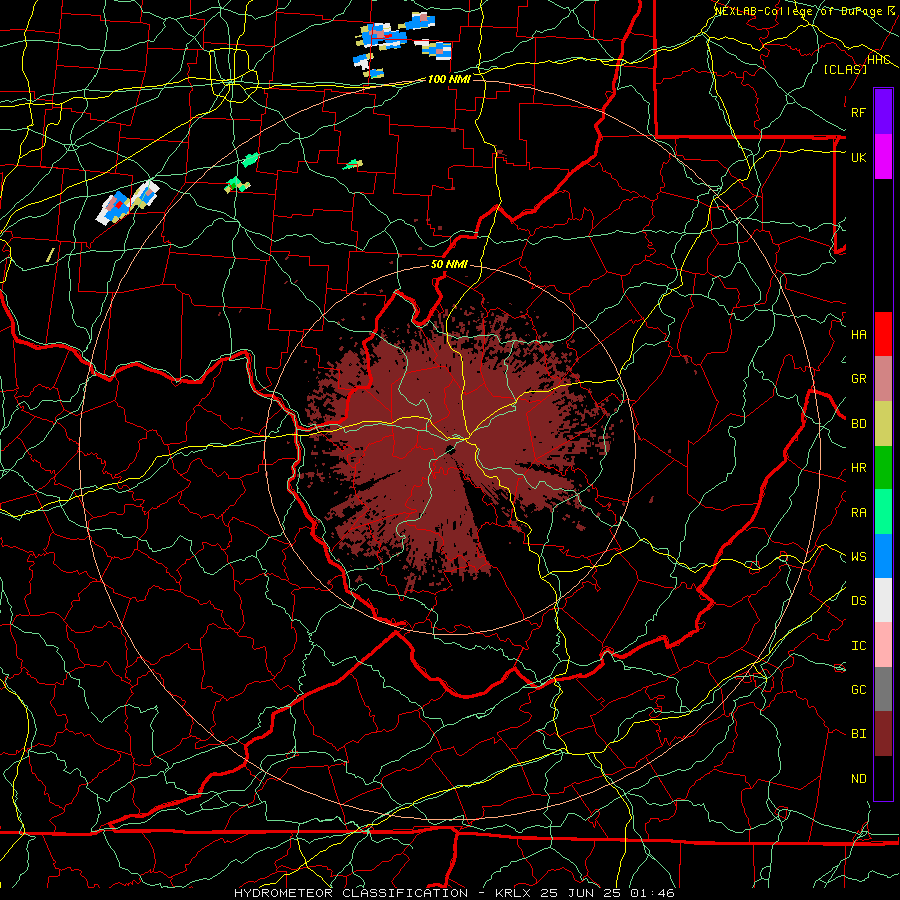Click the UK legend label
This screenshot has height=900, width=900.
coord(858,157)
